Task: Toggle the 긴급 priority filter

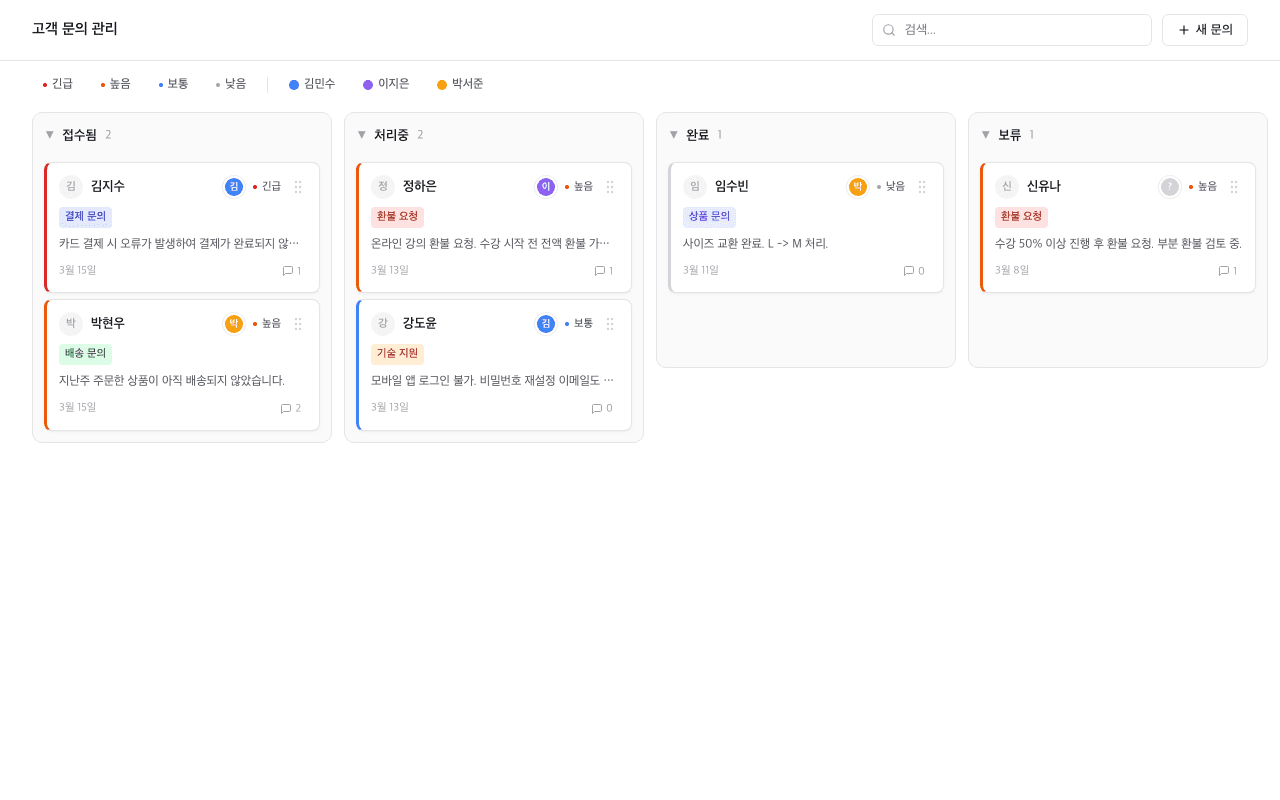Action: pyautogui.click(x=58, y=84)
